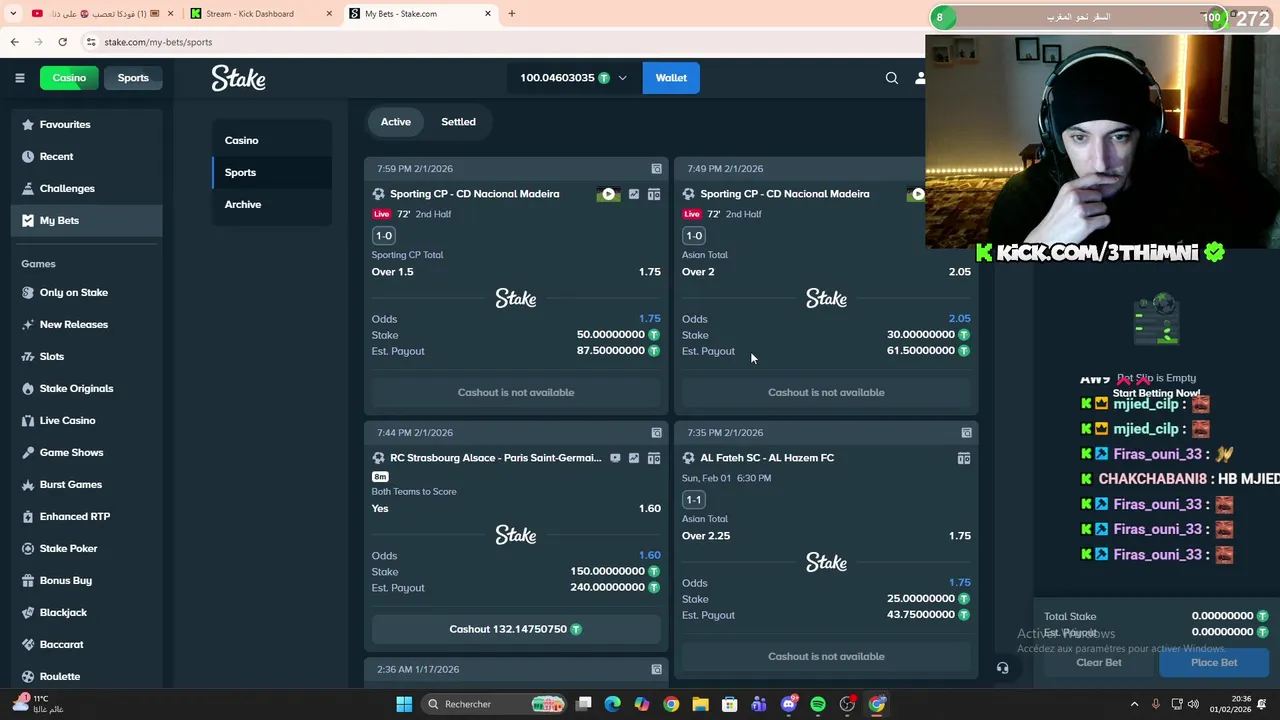Viewport: 1280px width, 720px height.
Task: Open Only on Stake games
Action: (86, 292)
